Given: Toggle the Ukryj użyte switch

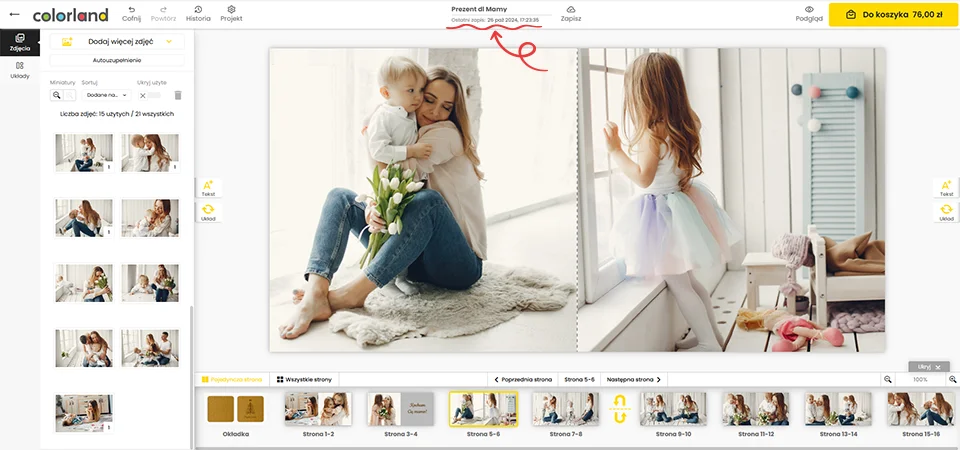Looking at the screenshot, I should click(x=150, y=95).
